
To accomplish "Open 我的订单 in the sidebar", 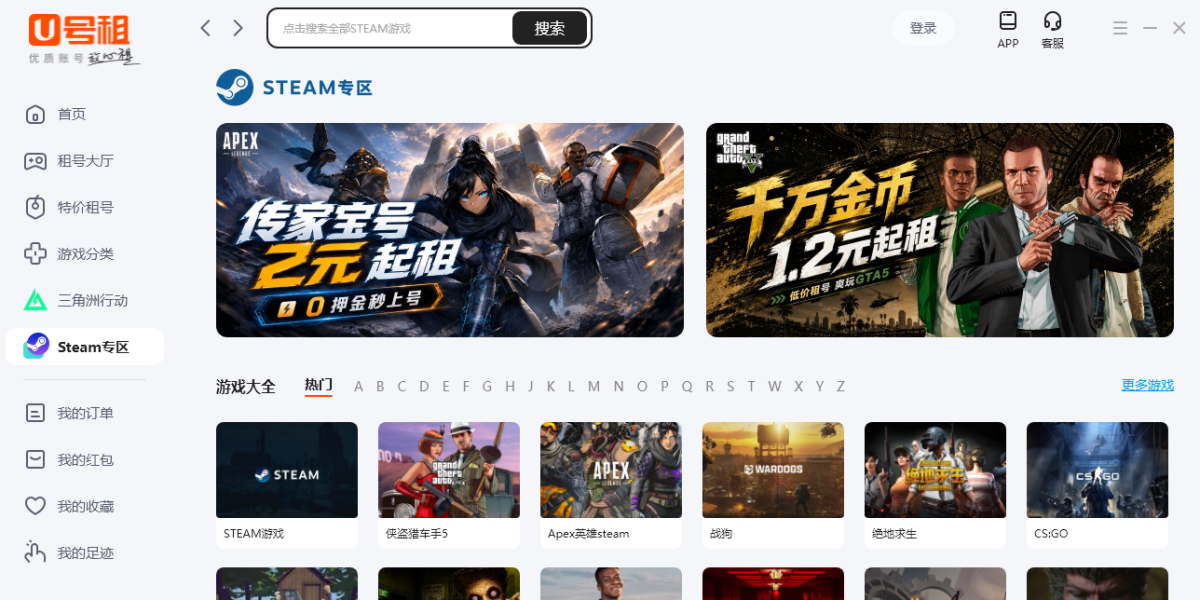I will click(x=85, y=413).
